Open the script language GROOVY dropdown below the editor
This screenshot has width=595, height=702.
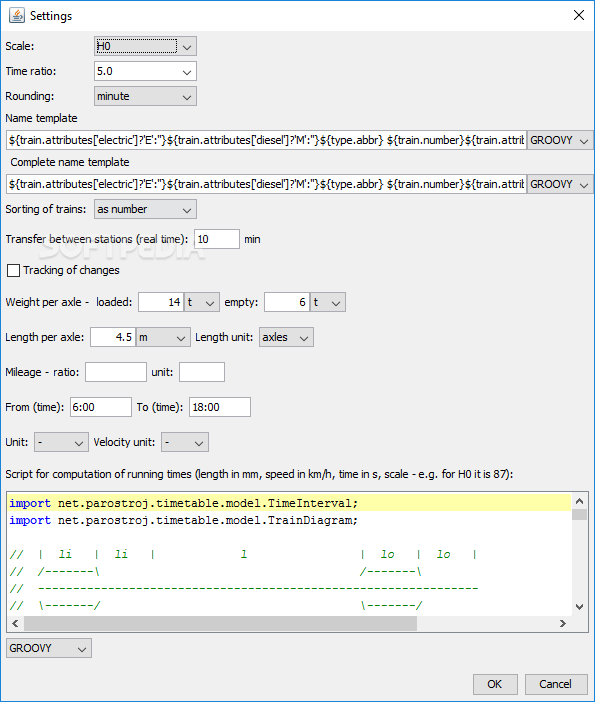pos(49,648)
